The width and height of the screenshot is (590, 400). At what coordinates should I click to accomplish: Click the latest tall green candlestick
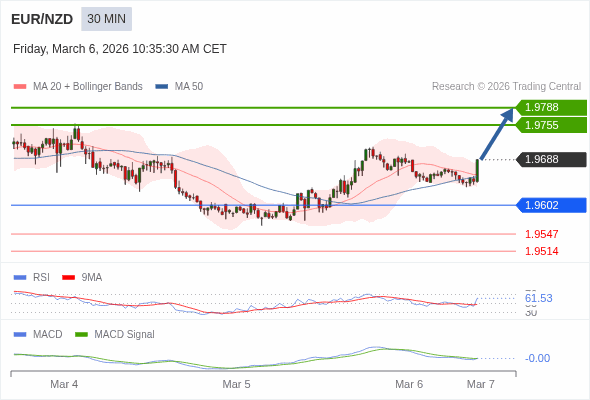pyautogui.click(x=477, y=170)
